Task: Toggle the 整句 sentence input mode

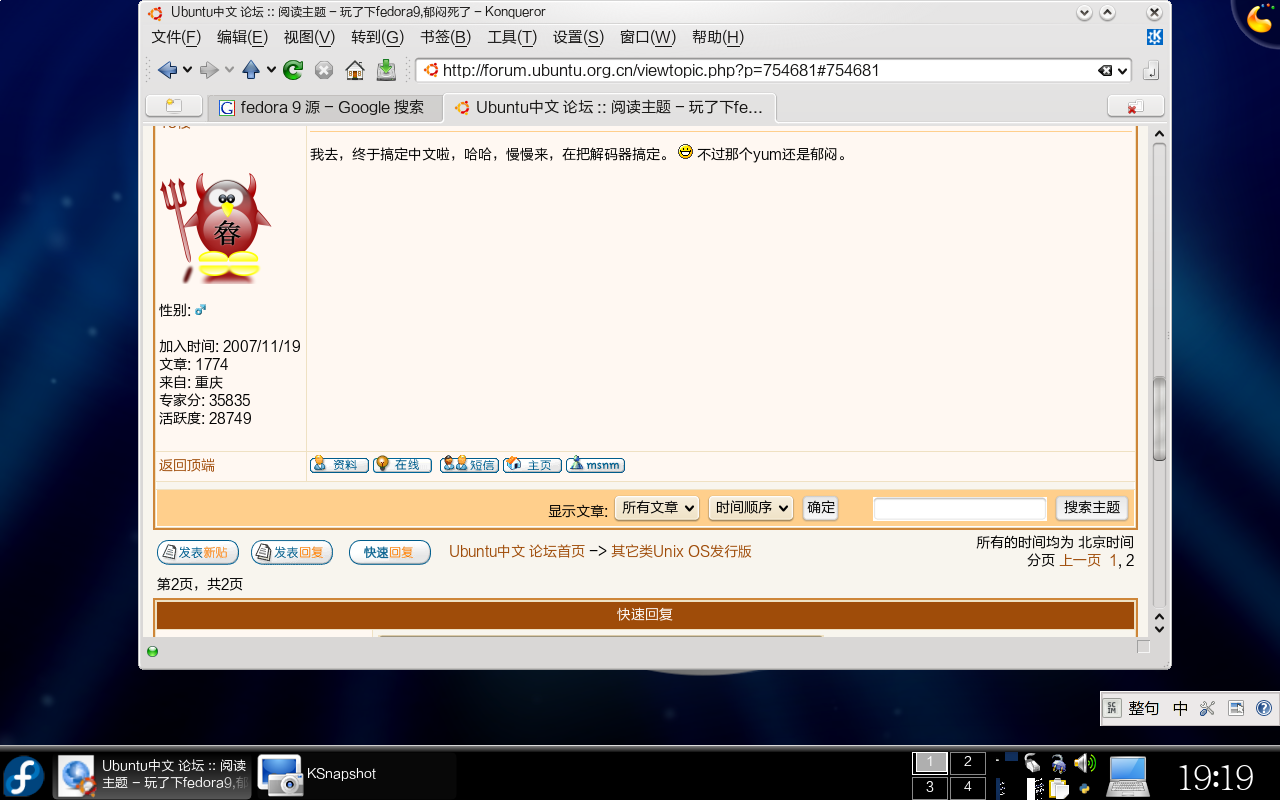Action: [x=1144, y=708]
